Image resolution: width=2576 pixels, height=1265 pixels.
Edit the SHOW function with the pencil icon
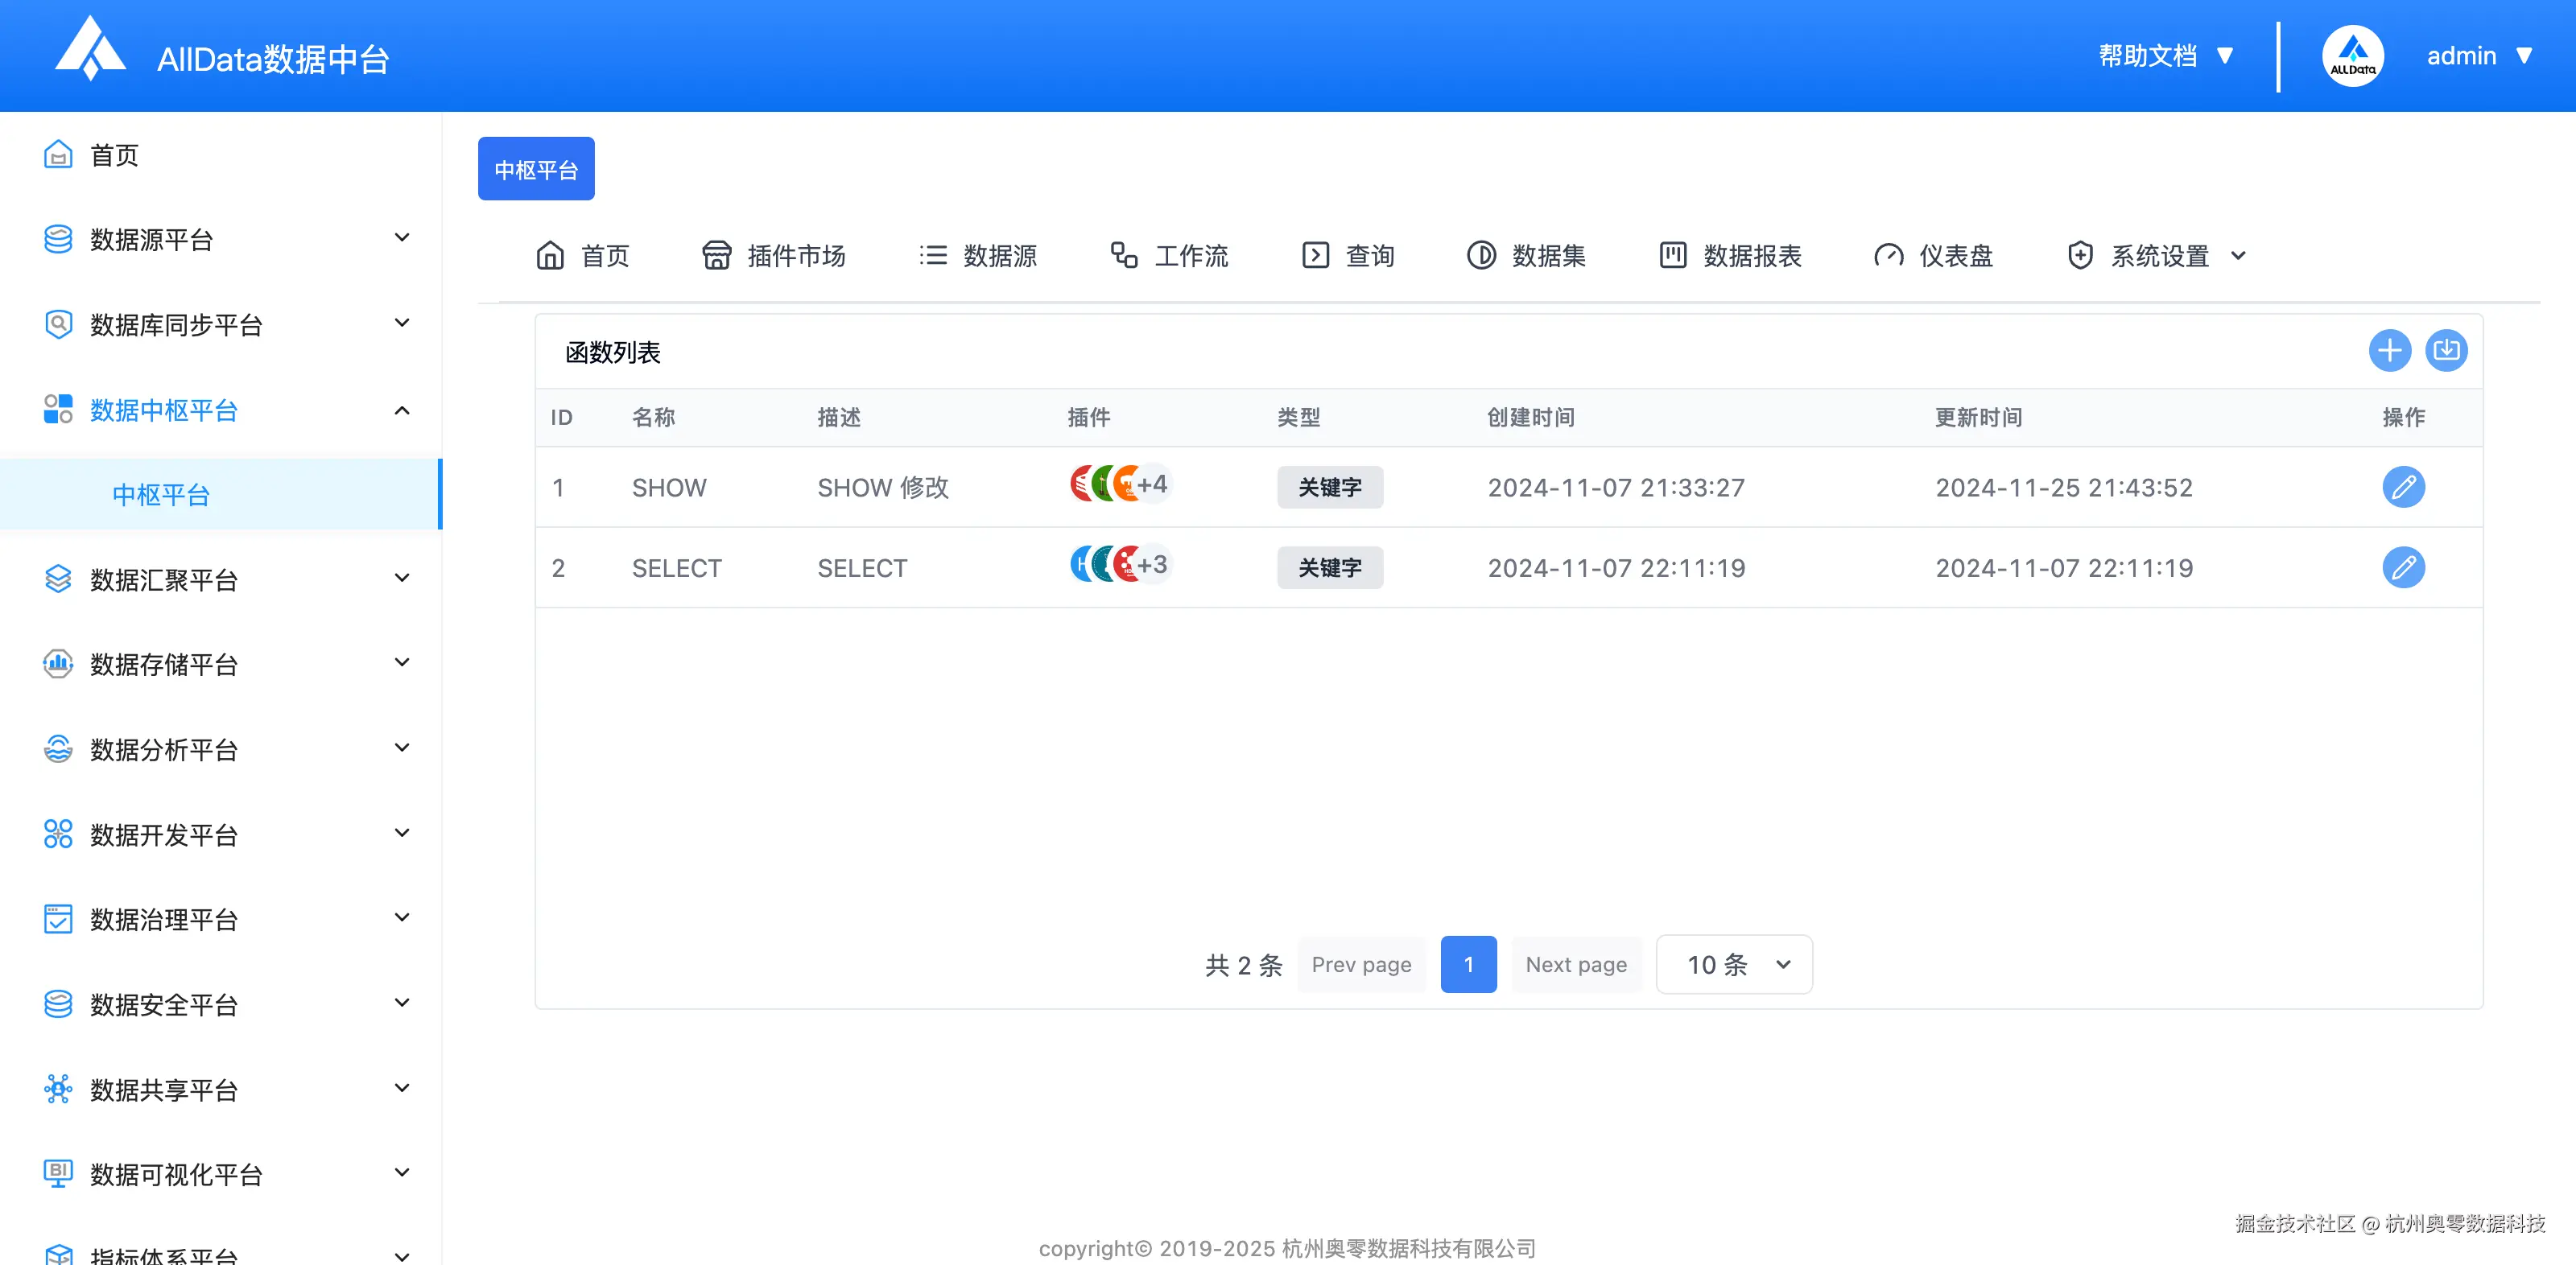point(2405,487)
